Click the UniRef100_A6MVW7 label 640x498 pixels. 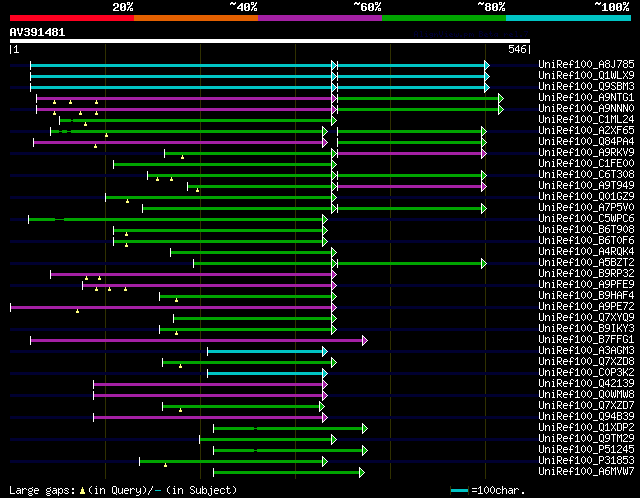[586, 472]
